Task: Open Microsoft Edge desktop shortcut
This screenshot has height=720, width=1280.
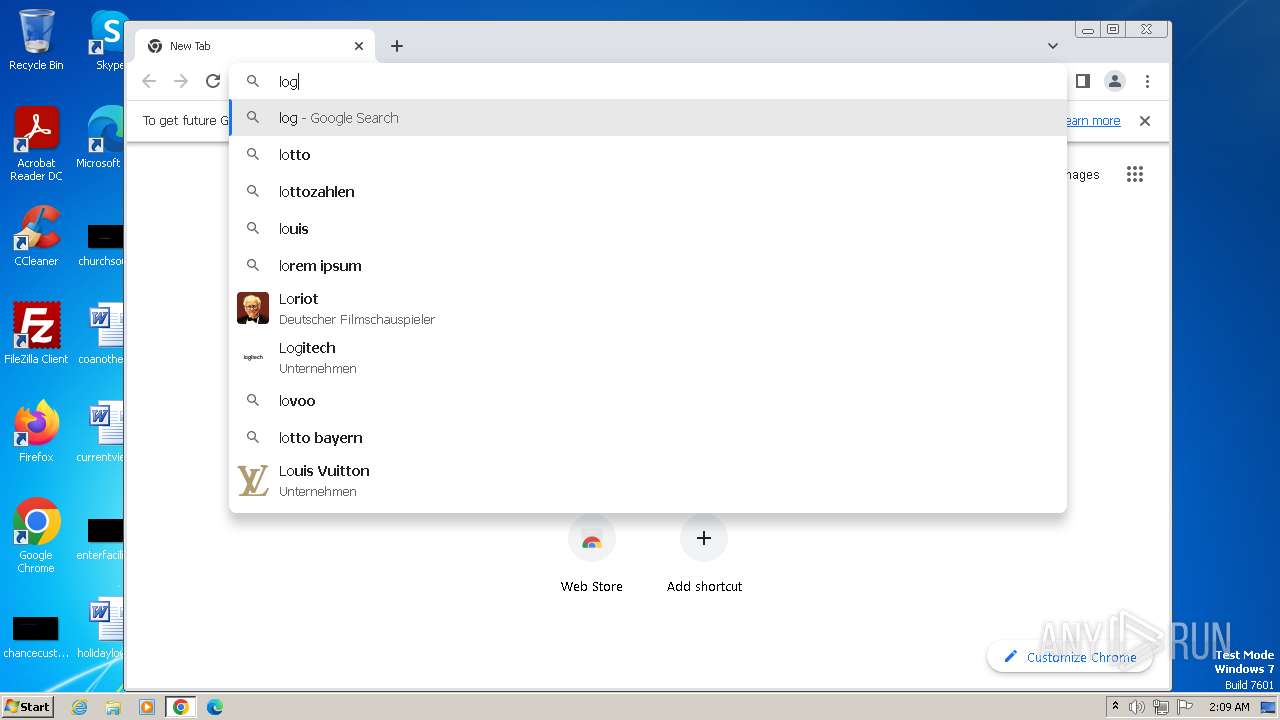Action: coord(100,138)
